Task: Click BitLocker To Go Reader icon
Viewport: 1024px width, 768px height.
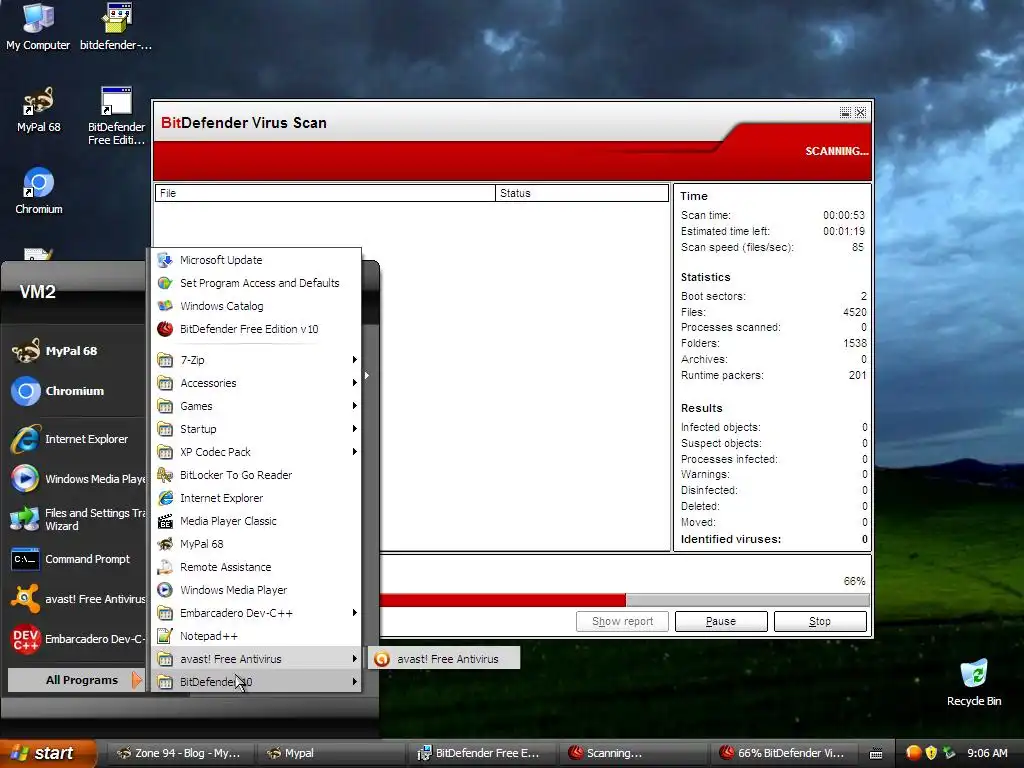Action: point(165,475)
